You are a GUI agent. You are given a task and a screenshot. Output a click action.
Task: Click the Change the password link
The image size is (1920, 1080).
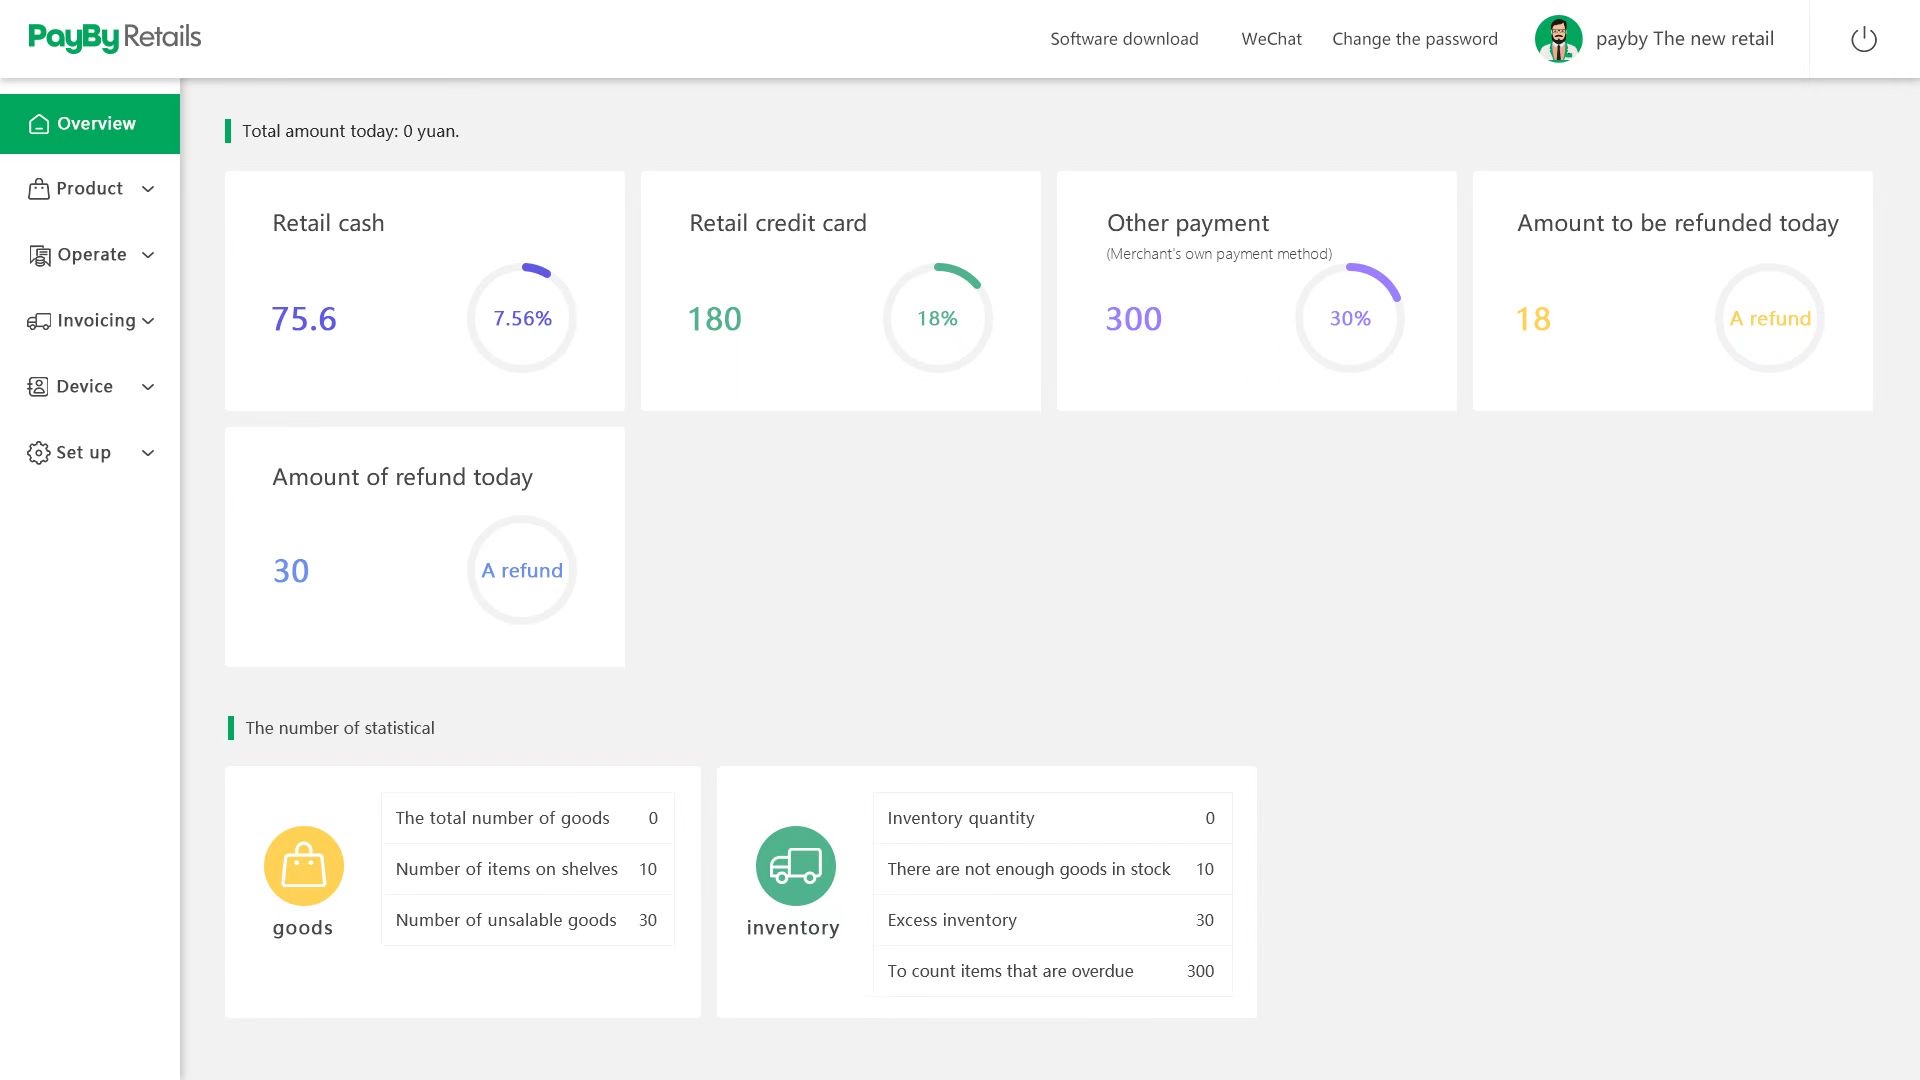pyautogui.click(x=1414, y=39)
